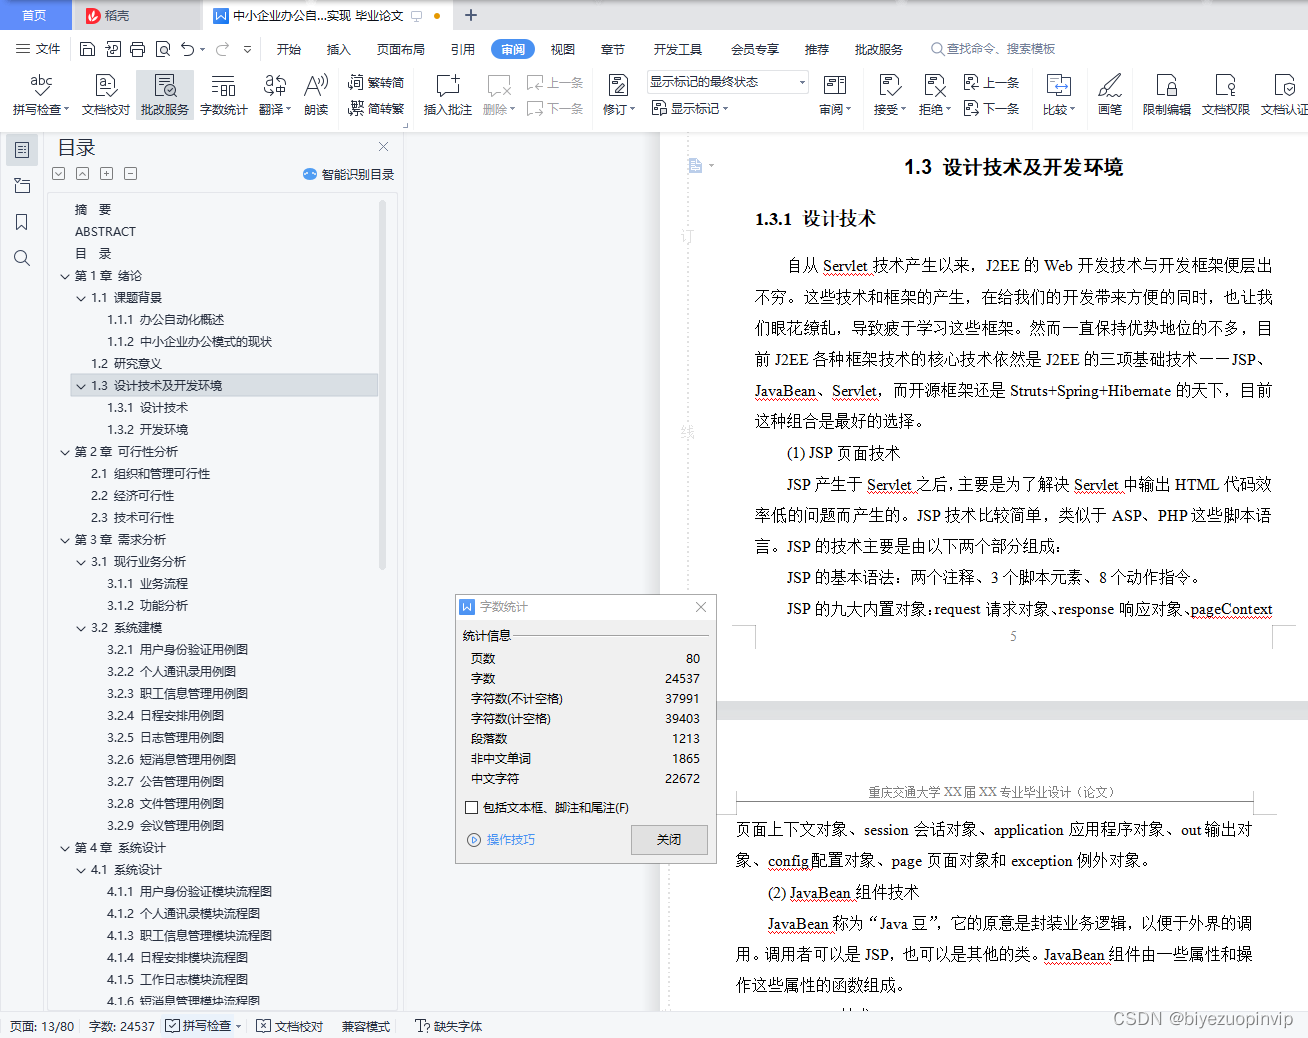Viewport: 1308px width, 1038px height.
Task: Click 关闭 button in 字数统计 dialog
Action: point(669,839)
